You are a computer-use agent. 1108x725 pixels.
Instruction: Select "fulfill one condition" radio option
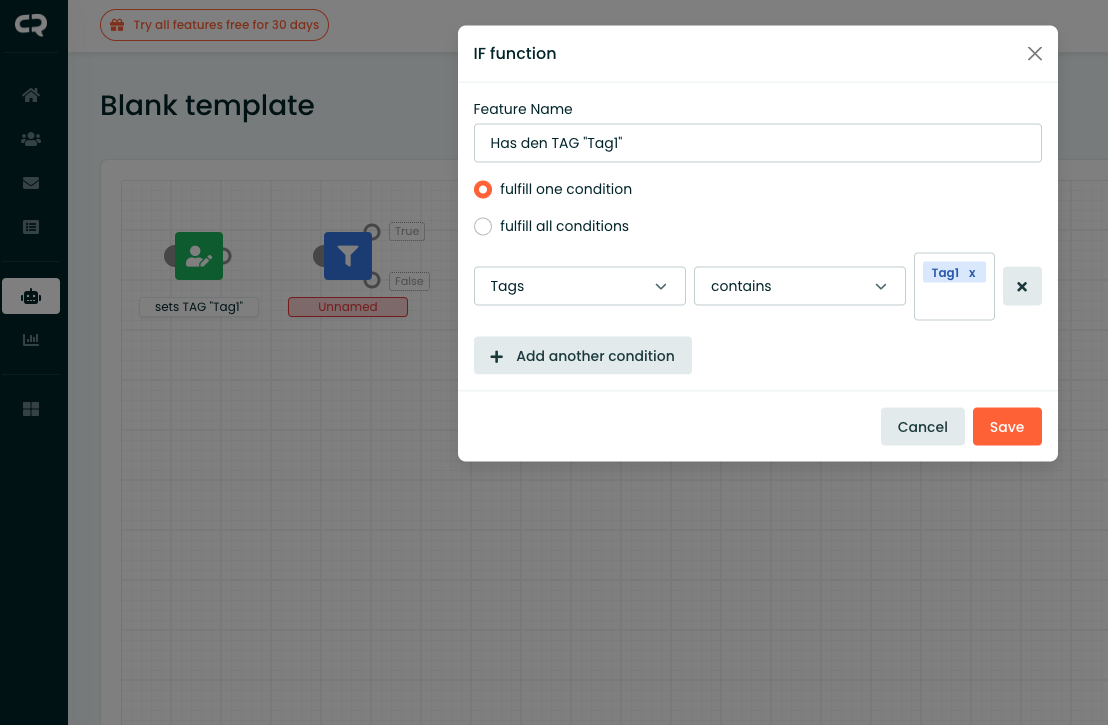tap(483, 189)
